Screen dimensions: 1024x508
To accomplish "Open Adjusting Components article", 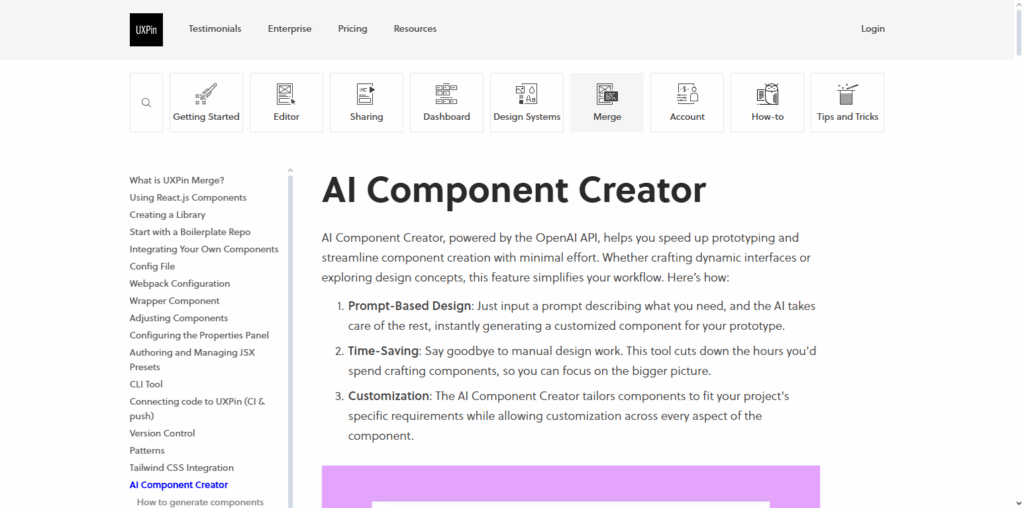I will [179, 318].
